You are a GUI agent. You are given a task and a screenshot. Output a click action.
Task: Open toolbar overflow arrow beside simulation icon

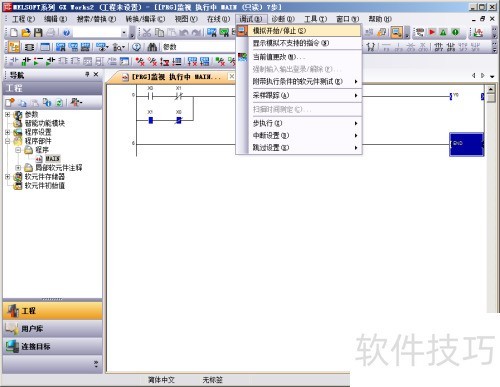point(407,33)
